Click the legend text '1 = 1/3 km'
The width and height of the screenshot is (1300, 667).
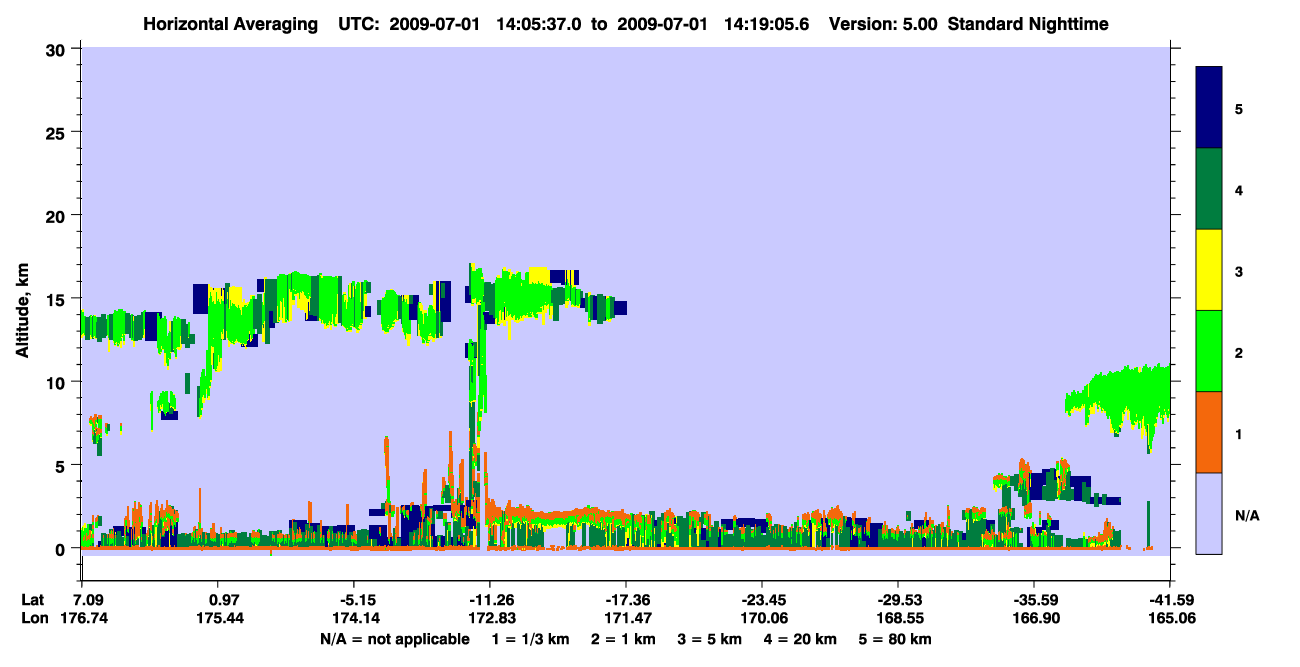point(530,638)
